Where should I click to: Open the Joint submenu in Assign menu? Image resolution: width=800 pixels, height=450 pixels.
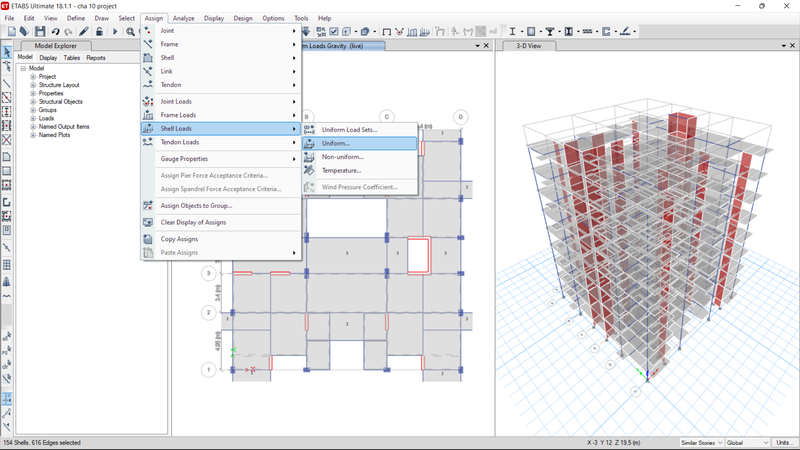[x=221, y=31]
